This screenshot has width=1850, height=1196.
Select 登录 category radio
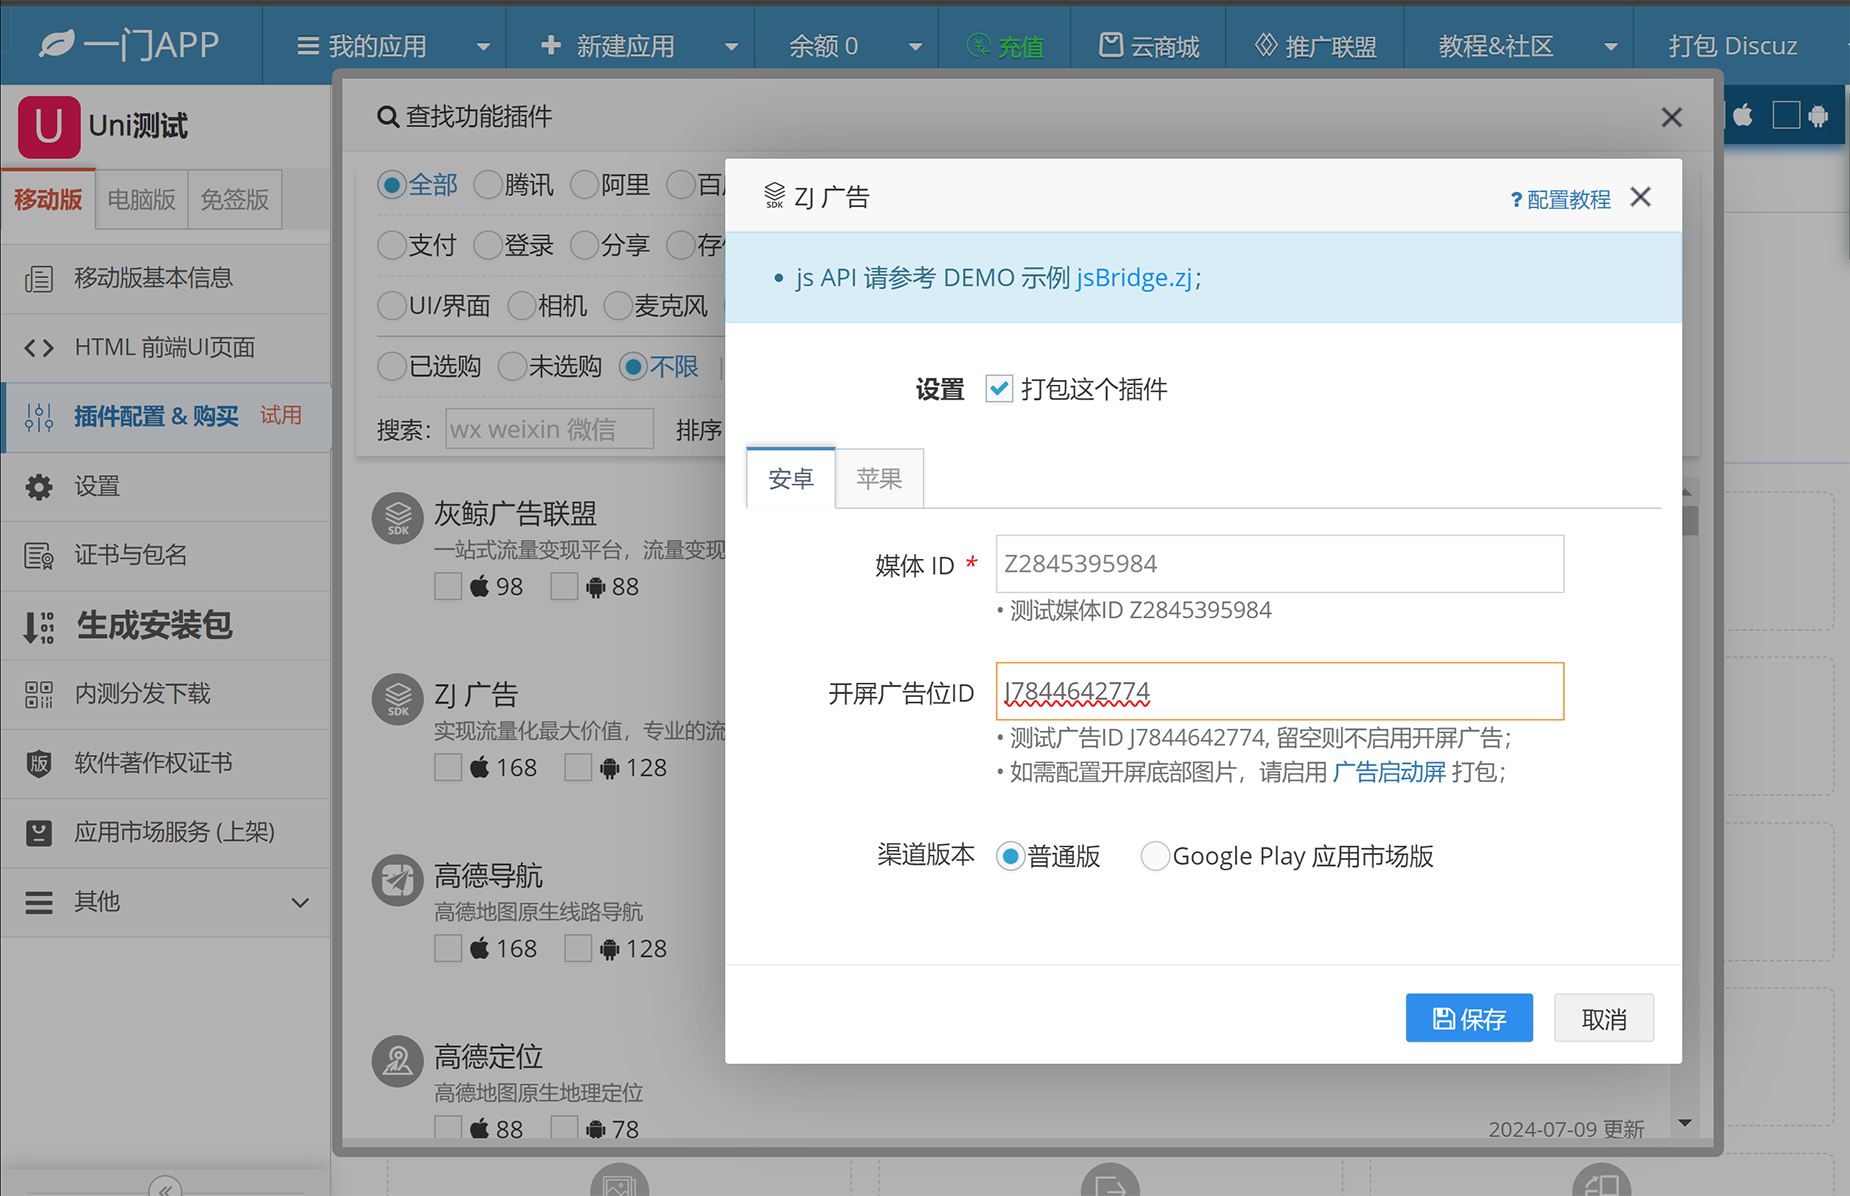[488, 245]
